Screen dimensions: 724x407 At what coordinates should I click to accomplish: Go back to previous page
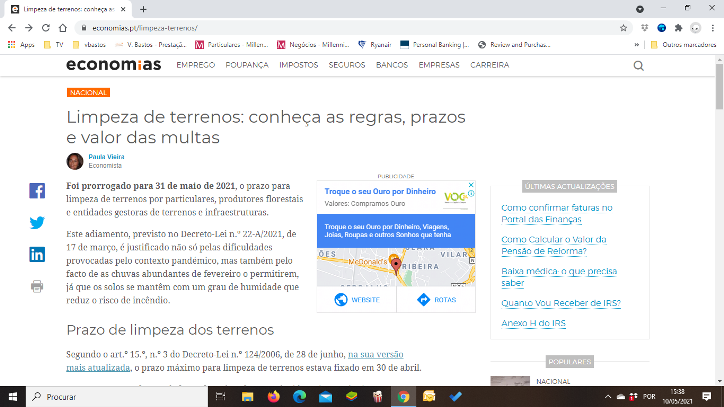click(12, 28)
